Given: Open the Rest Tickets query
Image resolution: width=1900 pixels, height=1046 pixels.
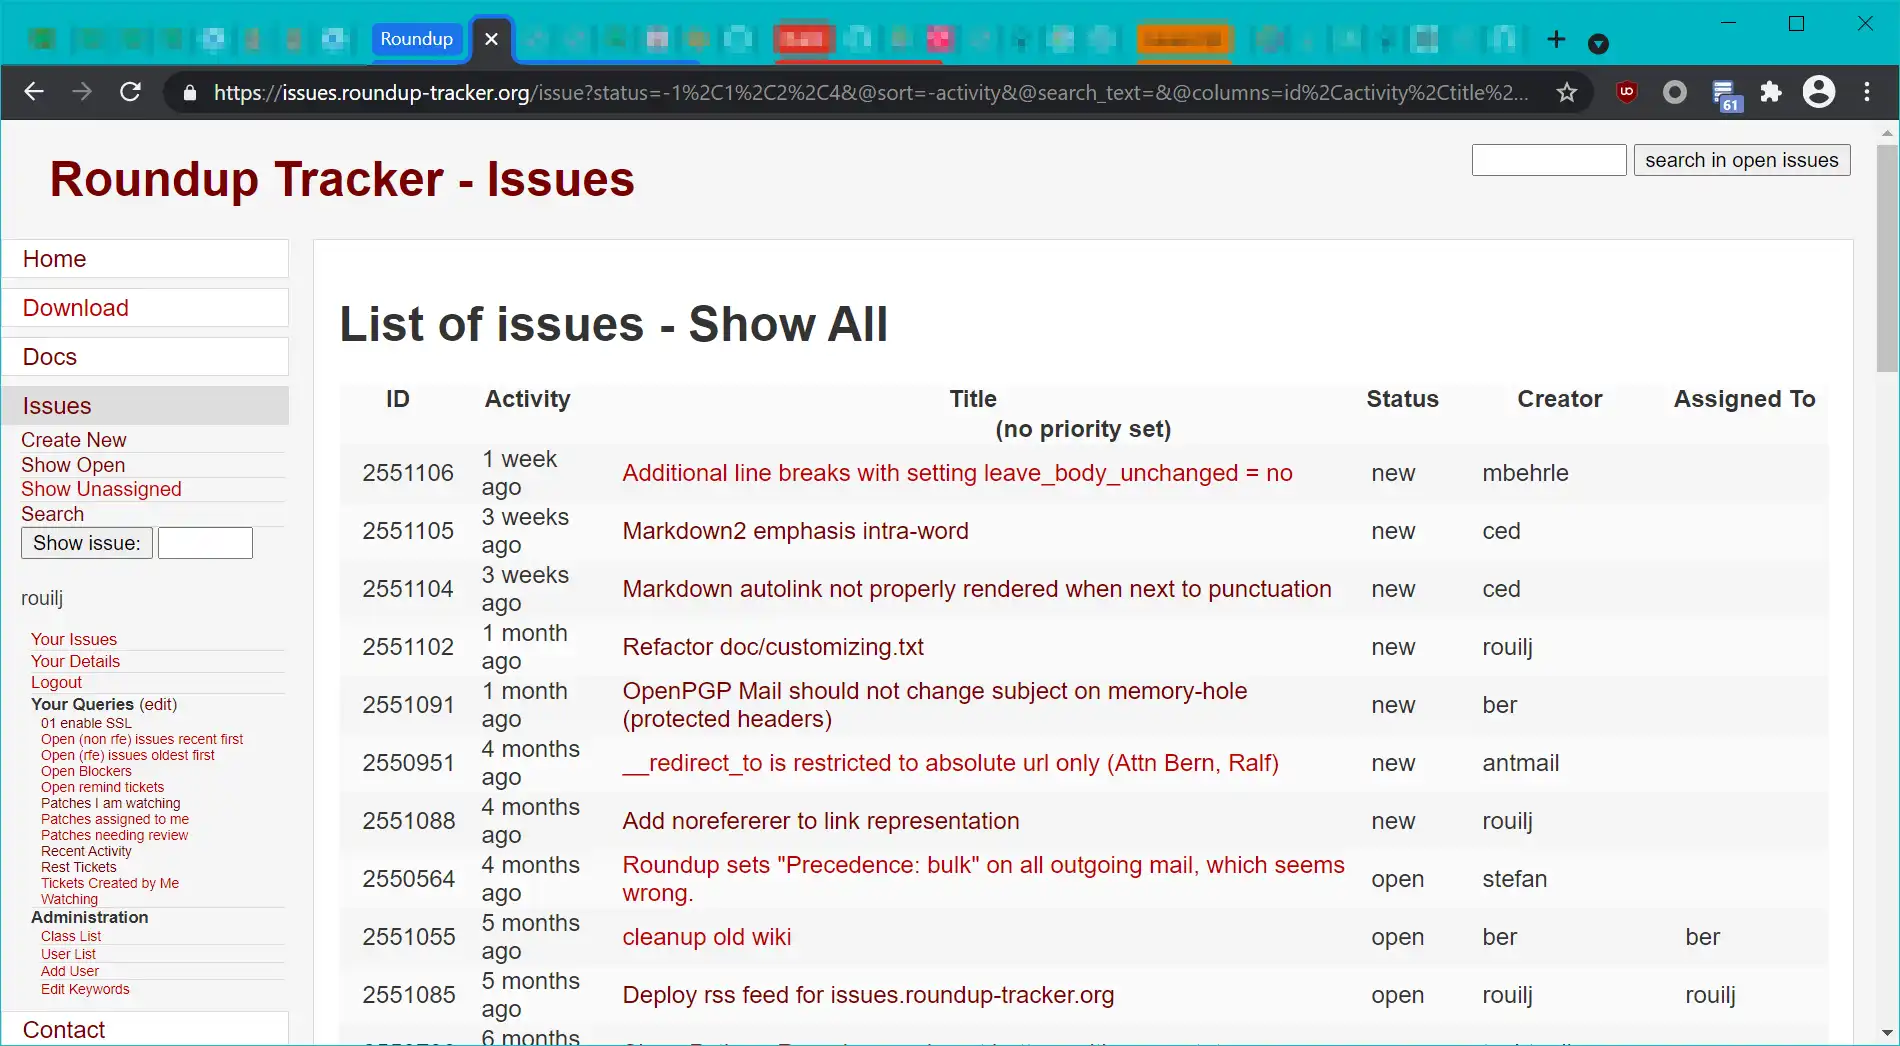Looking at the screenshot, I should pos(79,867).
